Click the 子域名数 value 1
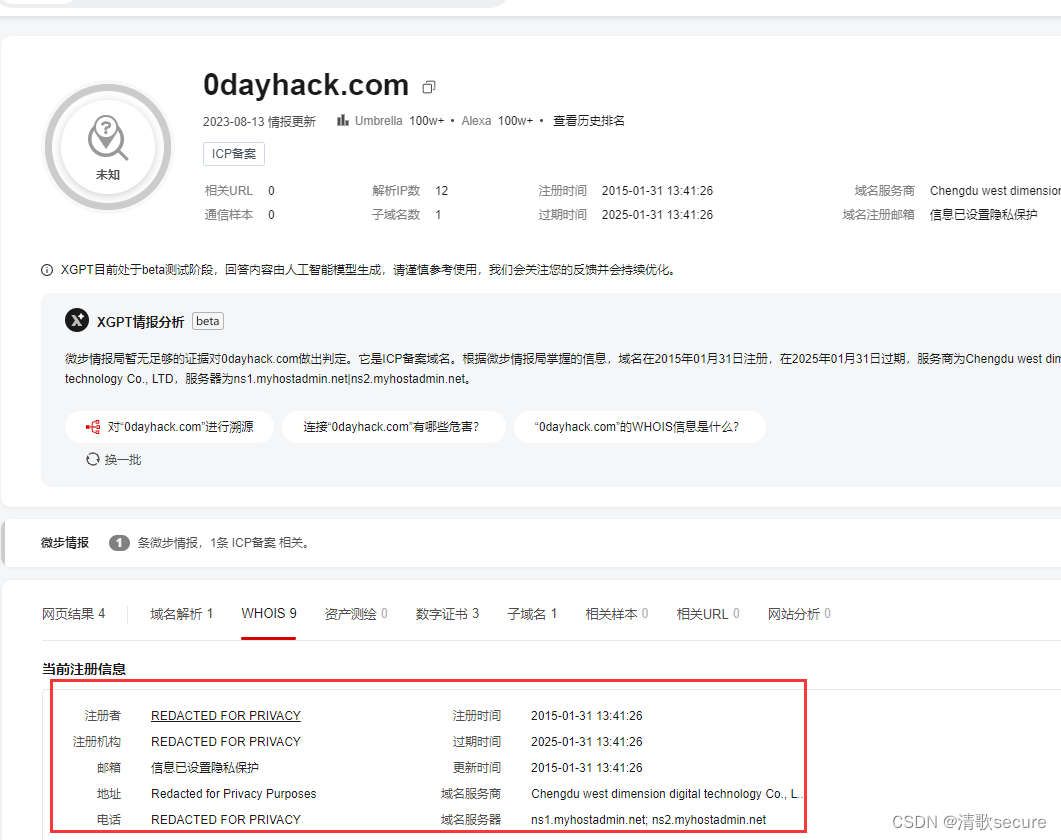The image size is (1061, 840). (438, 215)
